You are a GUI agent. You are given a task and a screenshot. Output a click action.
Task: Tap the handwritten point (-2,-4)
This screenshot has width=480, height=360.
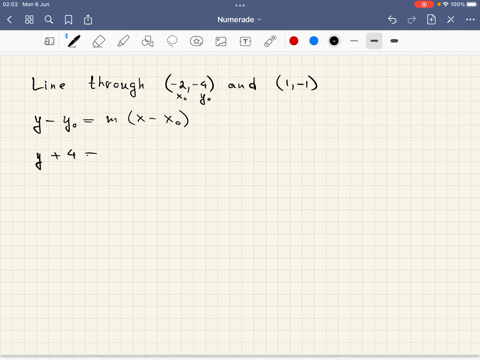point(190,84)
